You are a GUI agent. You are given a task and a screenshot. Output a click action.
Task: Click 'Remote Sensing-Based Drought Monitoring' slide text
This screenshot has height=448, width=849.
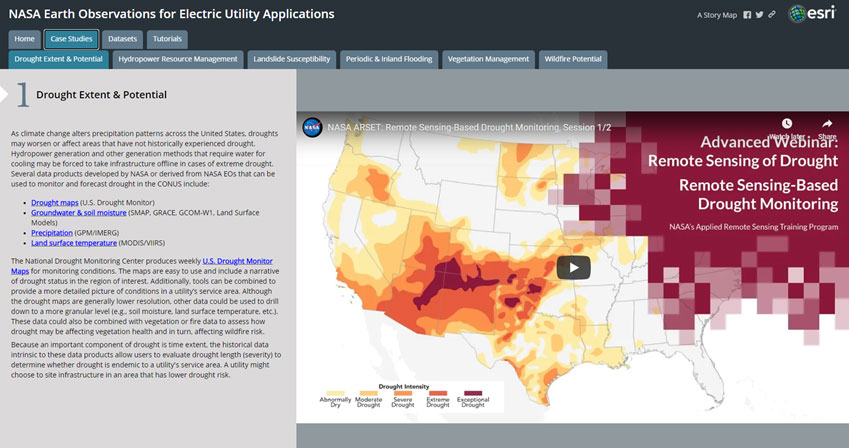759,194
